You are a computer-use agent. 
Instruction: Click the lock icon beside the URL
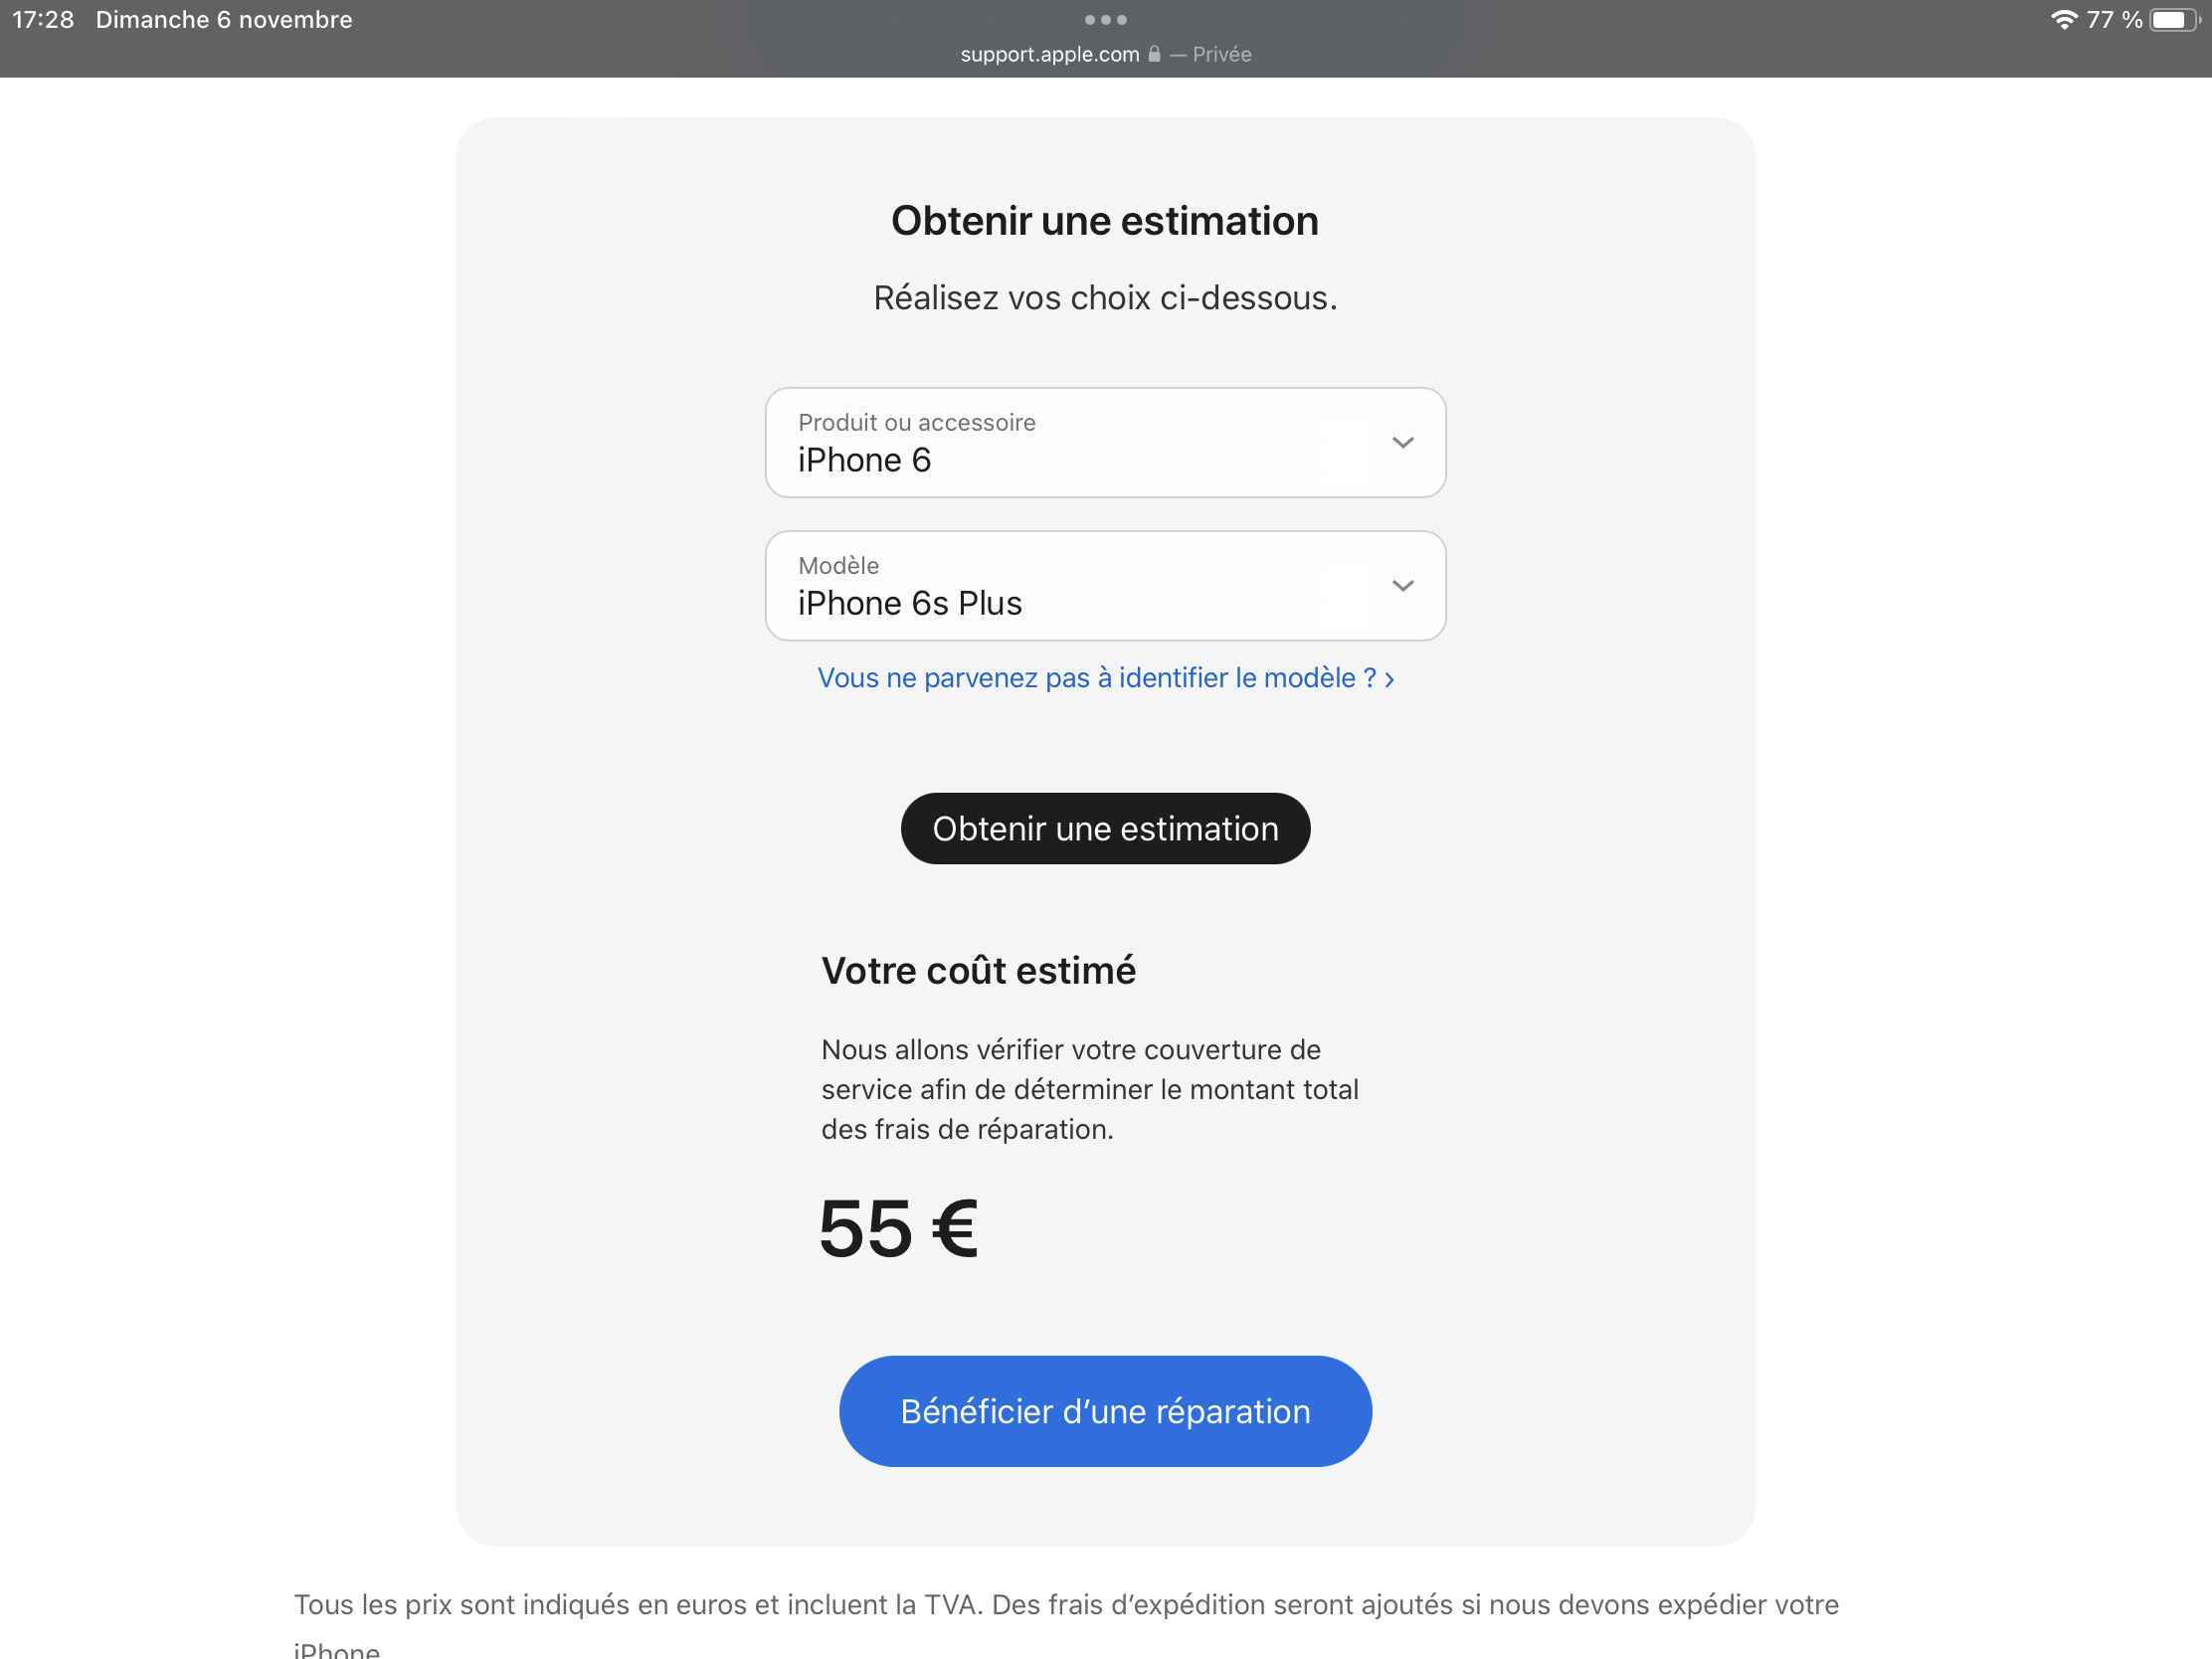(x=1154, y=54)
